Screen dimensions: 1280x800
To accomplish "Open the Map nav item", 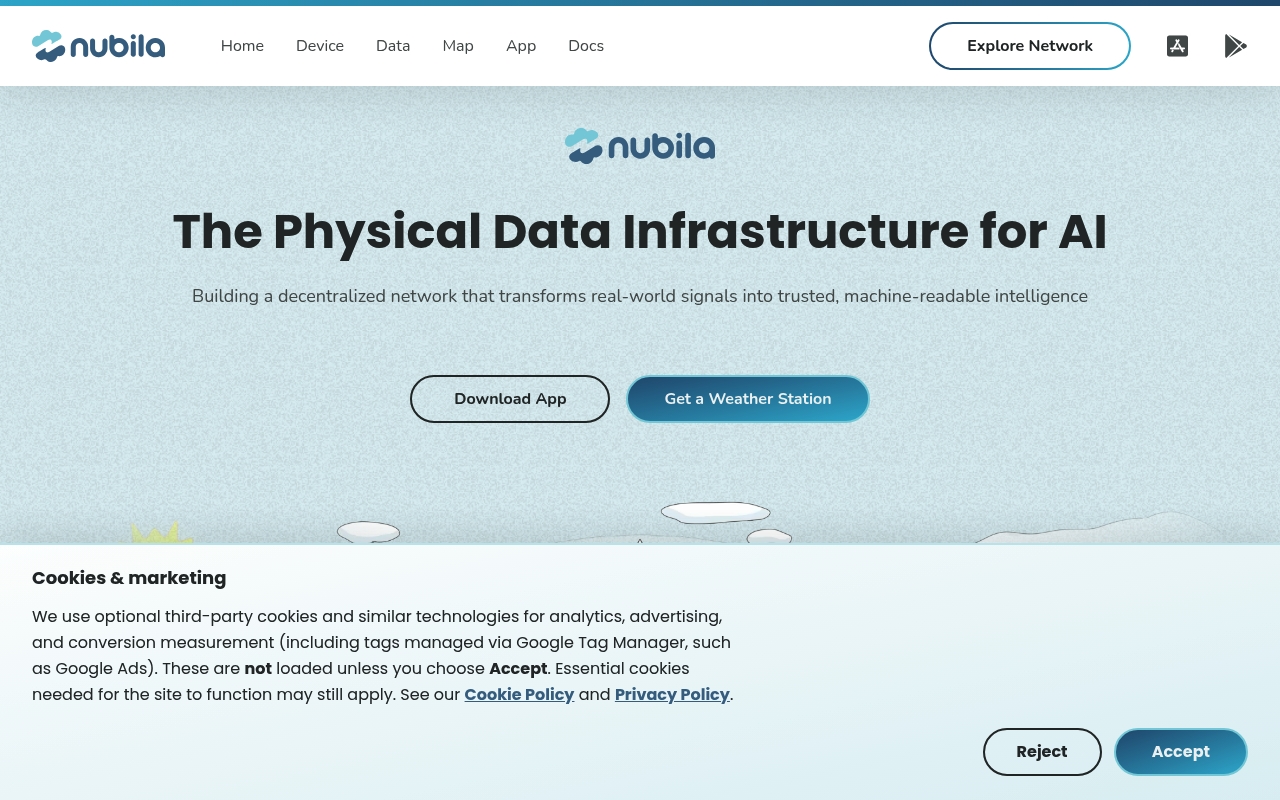I will pyautogui.click(x=458, y=46).
